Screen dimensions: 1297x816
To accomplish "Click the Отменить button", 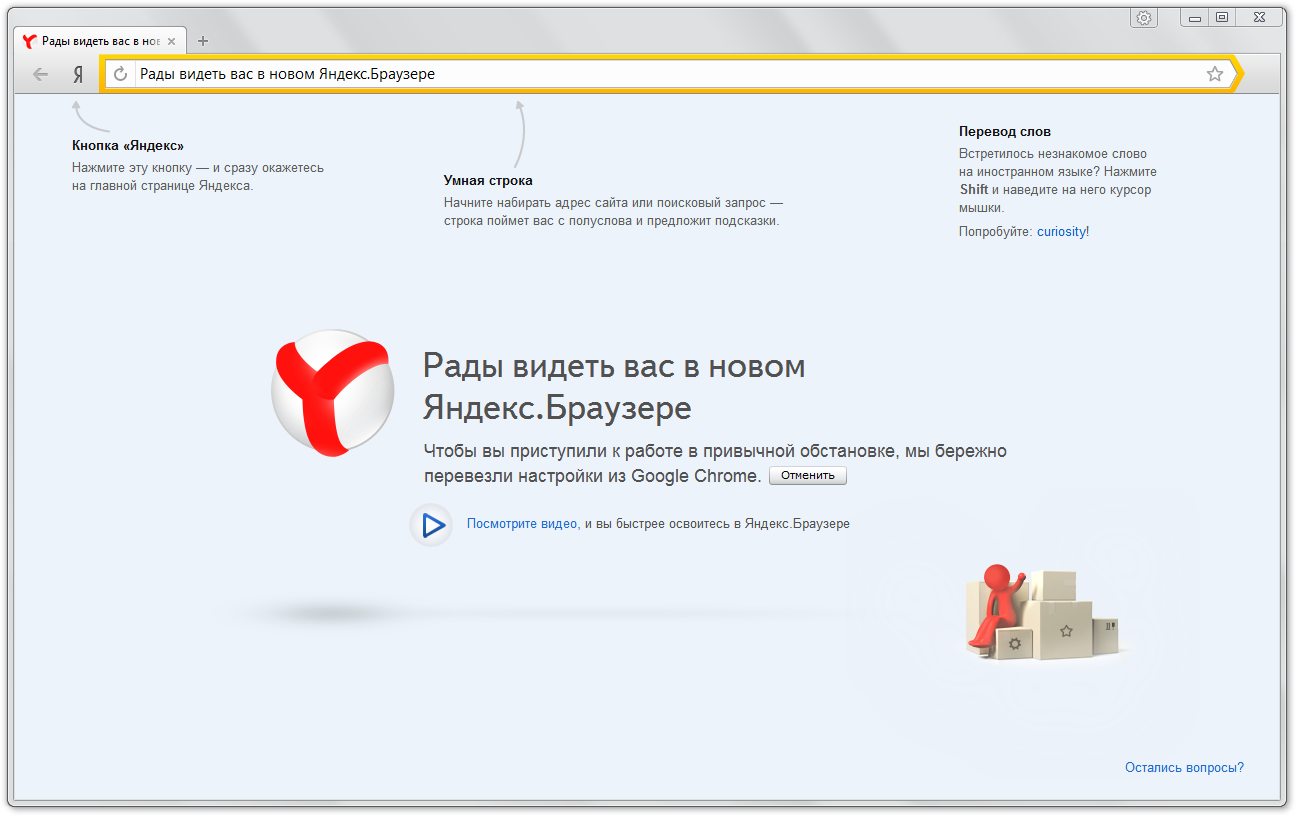I will click(x=808, y=476).
